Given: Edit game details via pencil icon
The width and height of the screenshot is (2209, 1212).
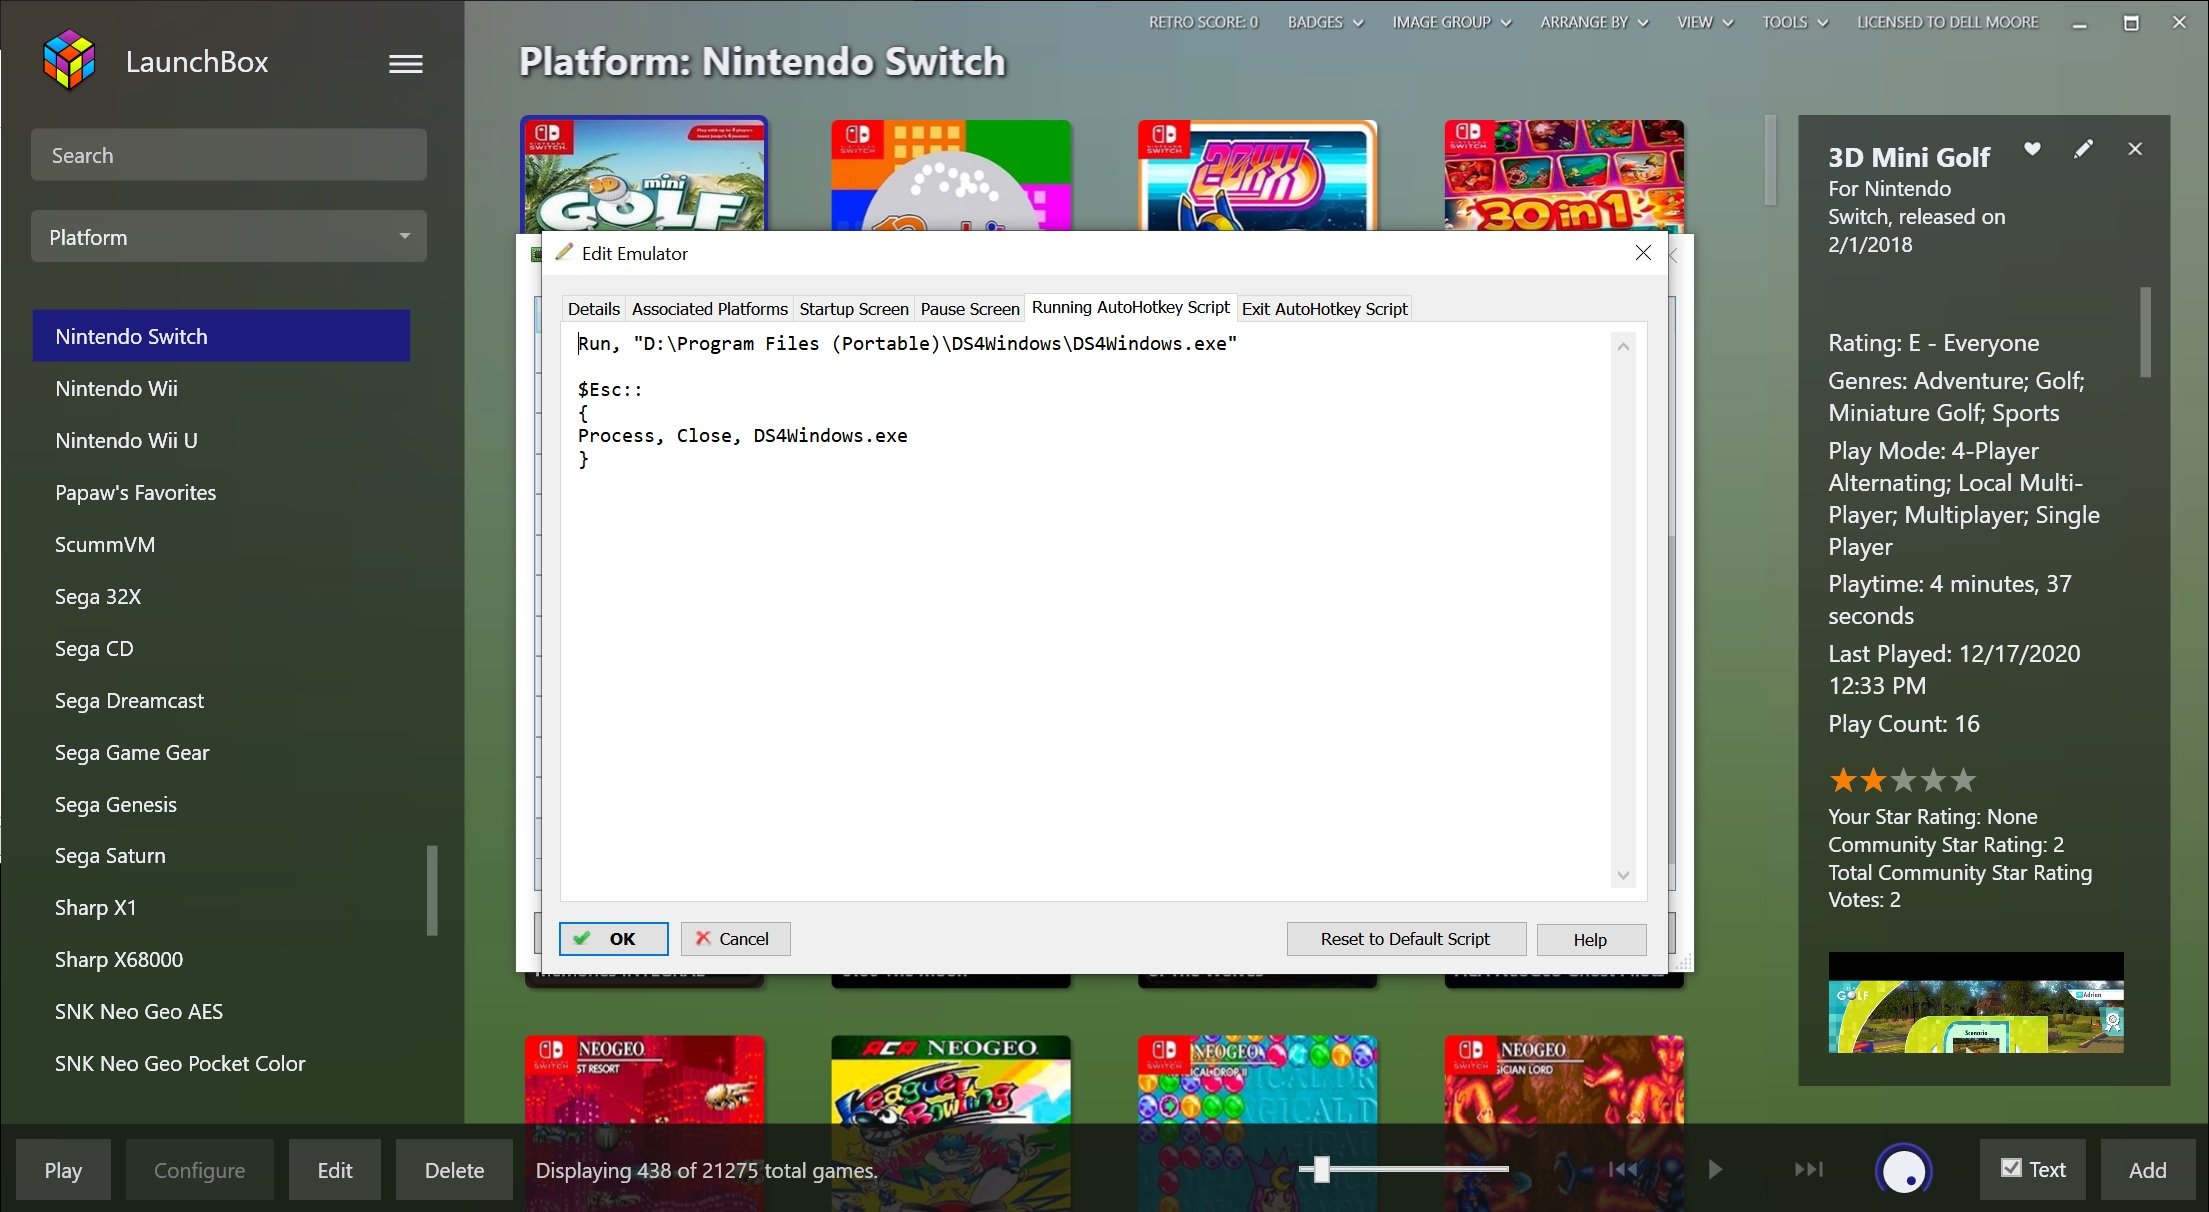Looking at the screenshot, I should pos(2083,149).
